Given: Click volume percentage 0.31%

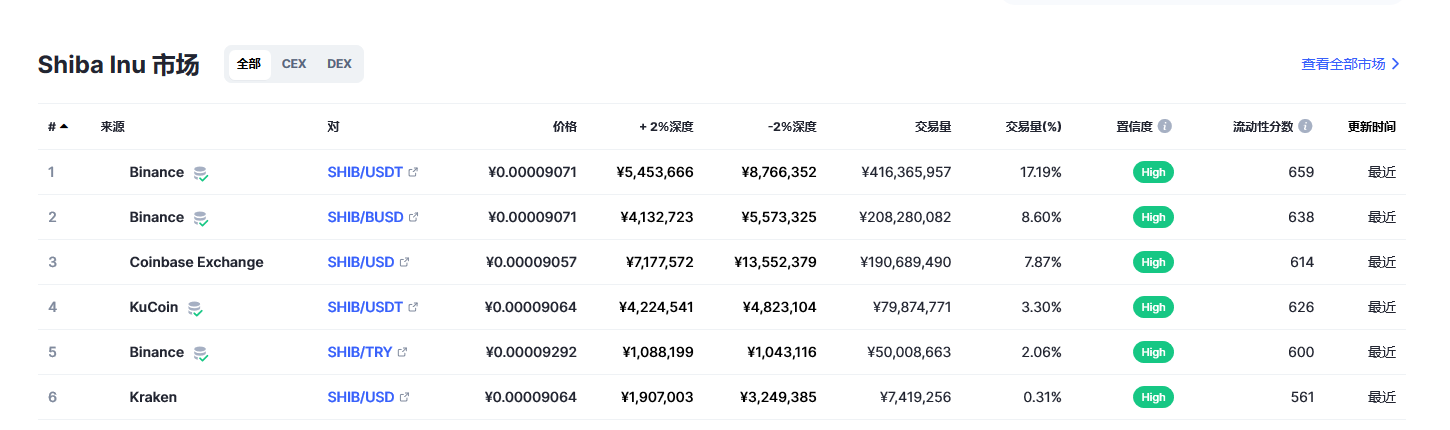Looking at the screenshot, I should [x=1044, y=397].
